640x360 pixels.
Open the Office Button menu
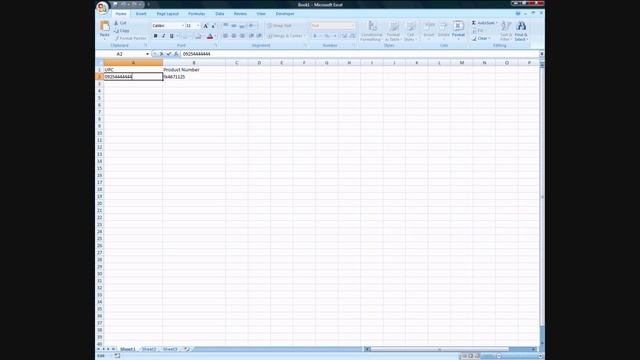click(102, 7)
